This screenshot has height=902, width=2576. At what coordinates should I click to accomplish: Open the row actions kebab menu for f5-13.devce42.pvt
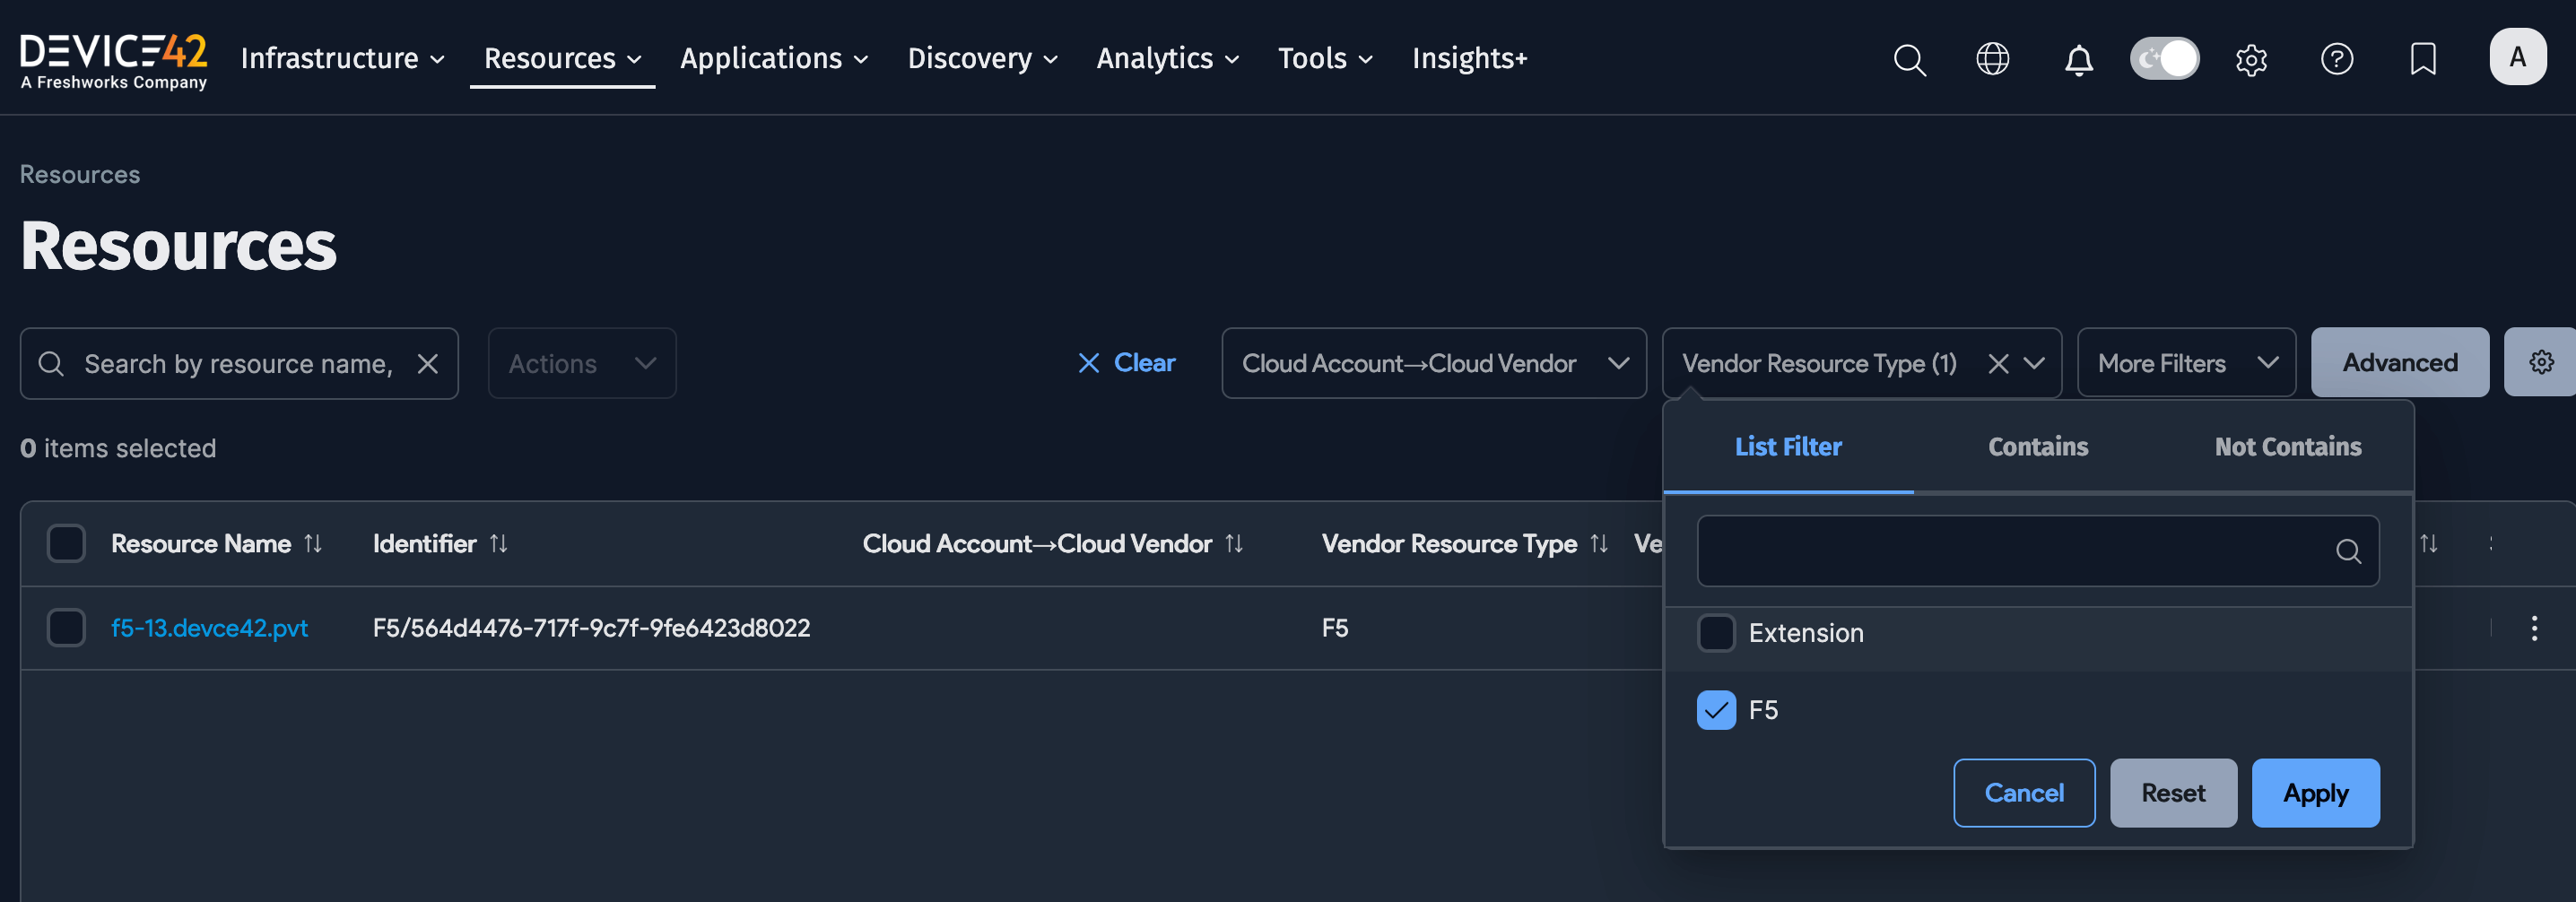2535,628
